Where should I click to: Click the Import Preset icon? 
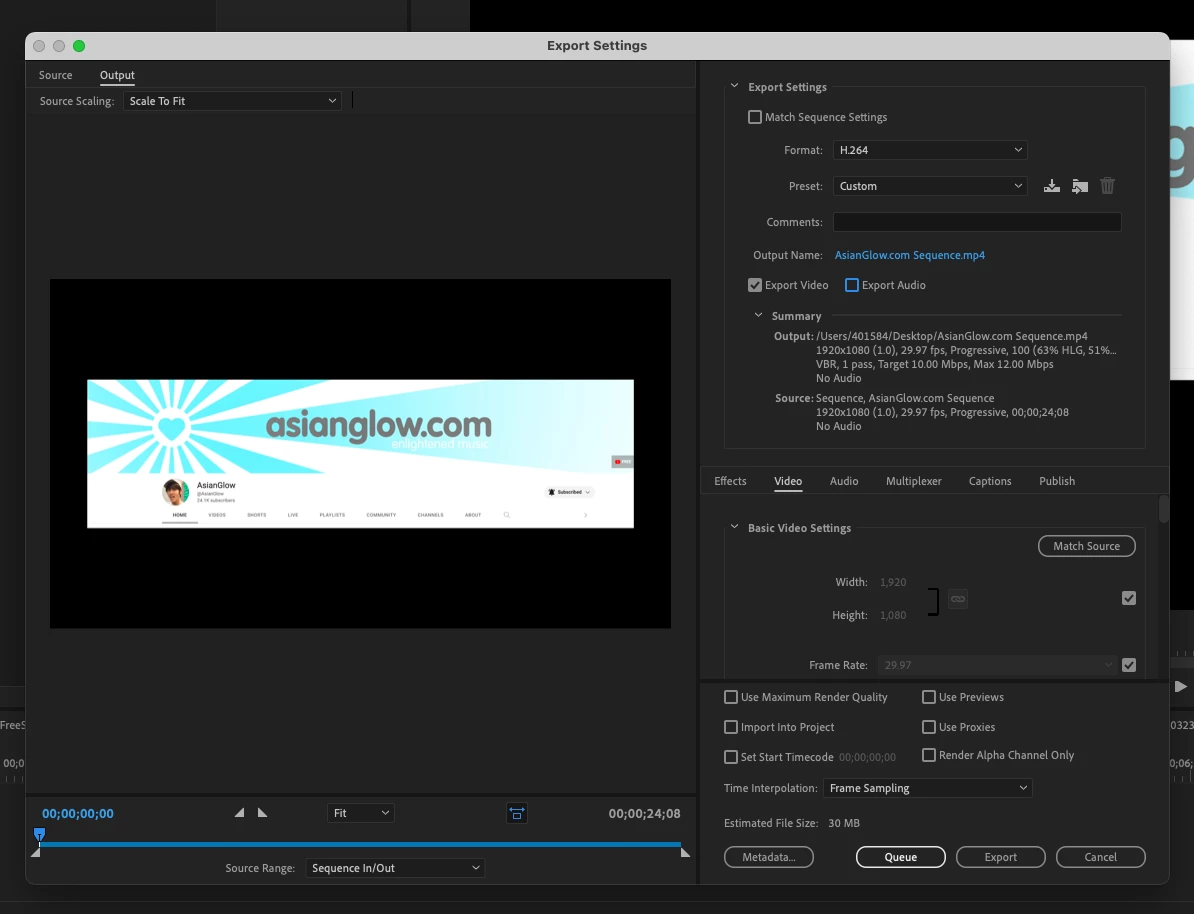(1080, 186)
